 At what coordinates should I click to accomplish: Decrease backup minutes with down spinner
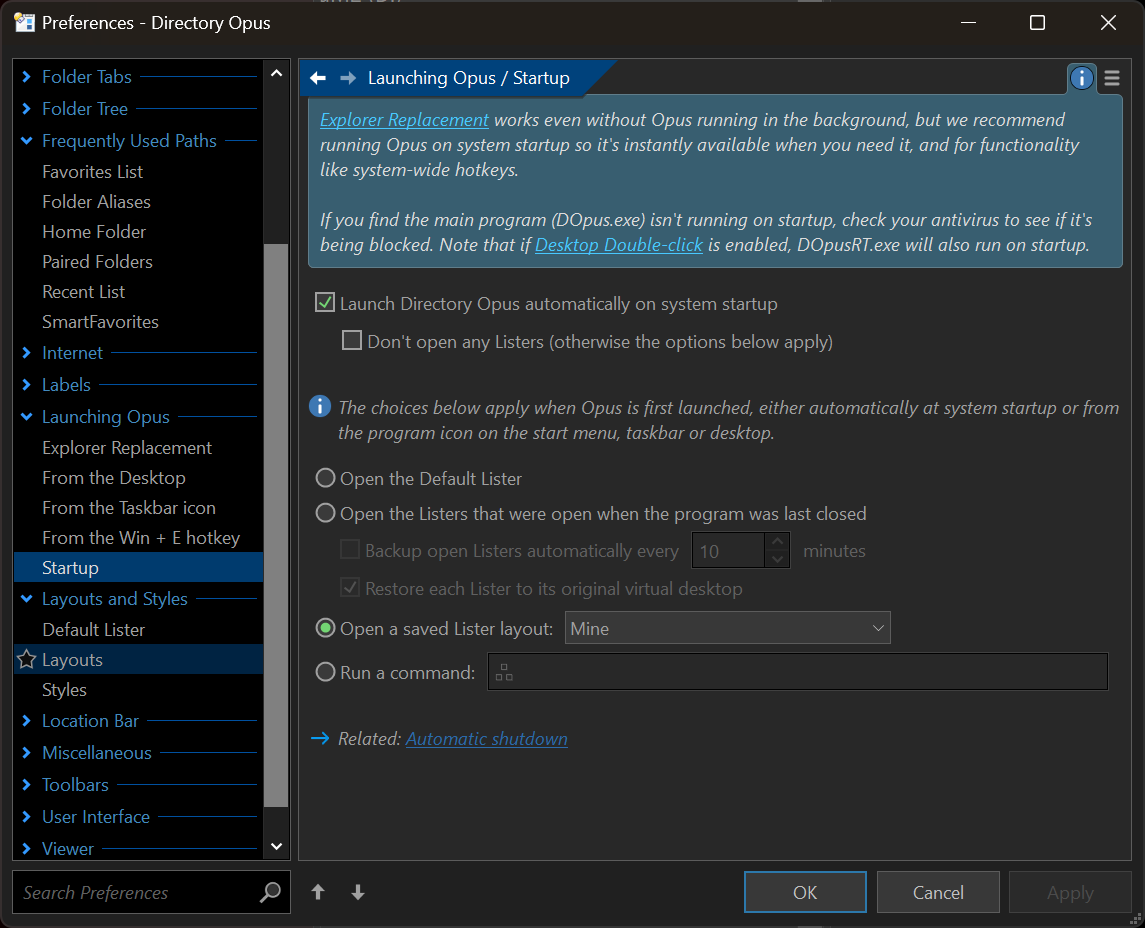pyautogui.click(x=777, y=559)
